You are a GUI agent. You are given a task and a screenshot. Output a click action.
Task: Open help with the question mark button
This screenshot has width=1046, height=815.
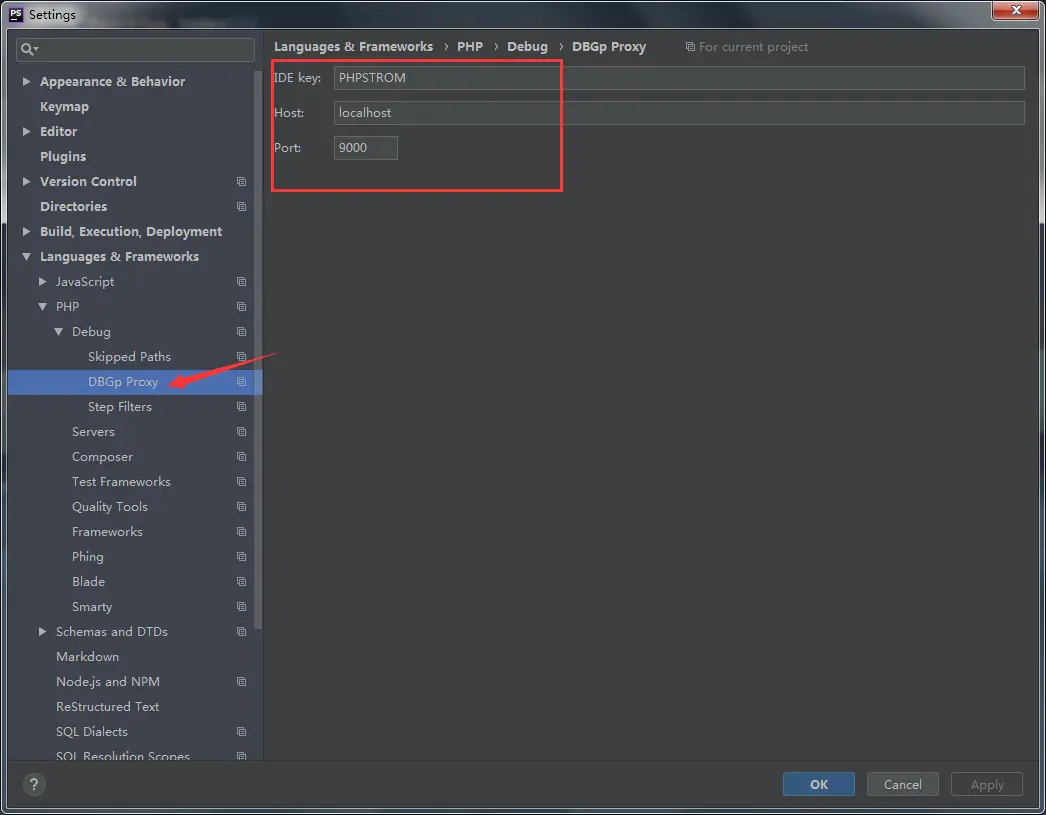[34, 784]
